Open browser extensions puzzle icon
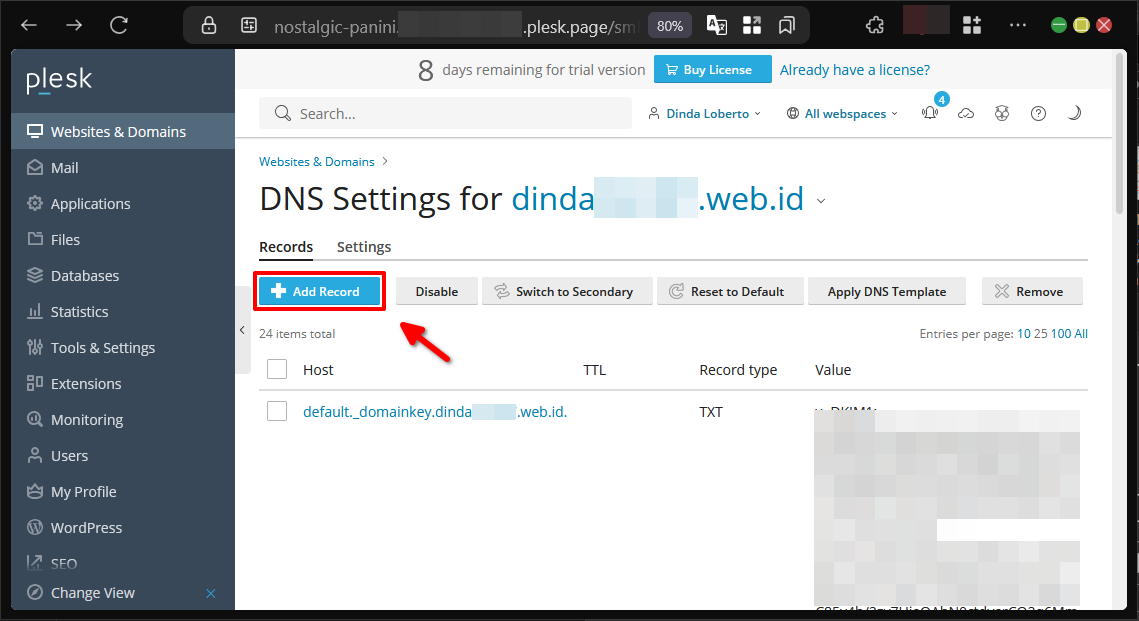This screenshot has height=621, width=1139. pos(874,25)
